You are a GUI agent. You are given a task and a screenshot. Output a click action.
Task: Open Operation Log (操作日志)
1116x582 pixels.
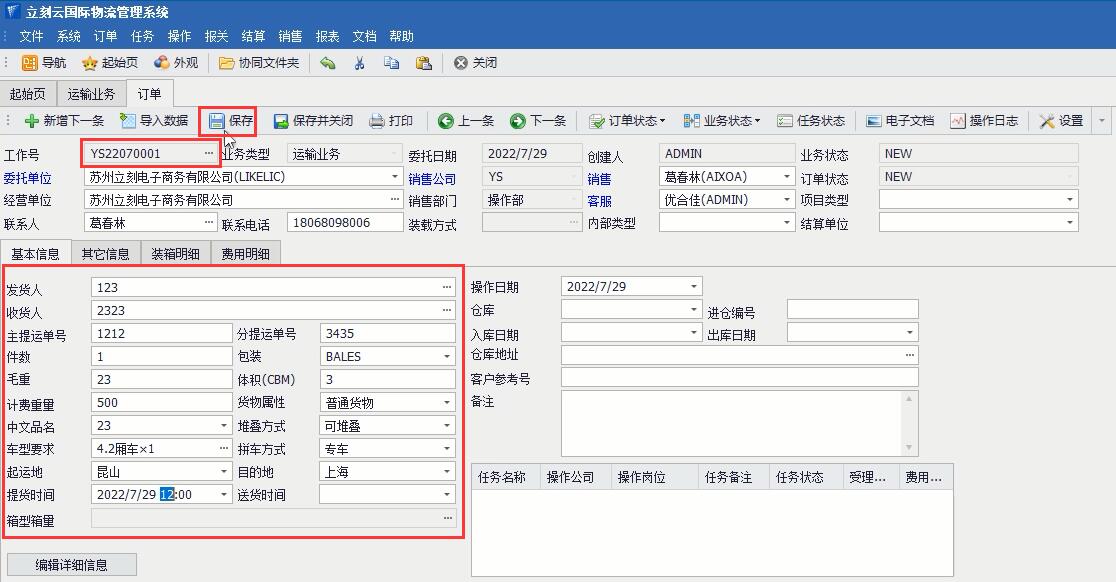pos(958,121)
